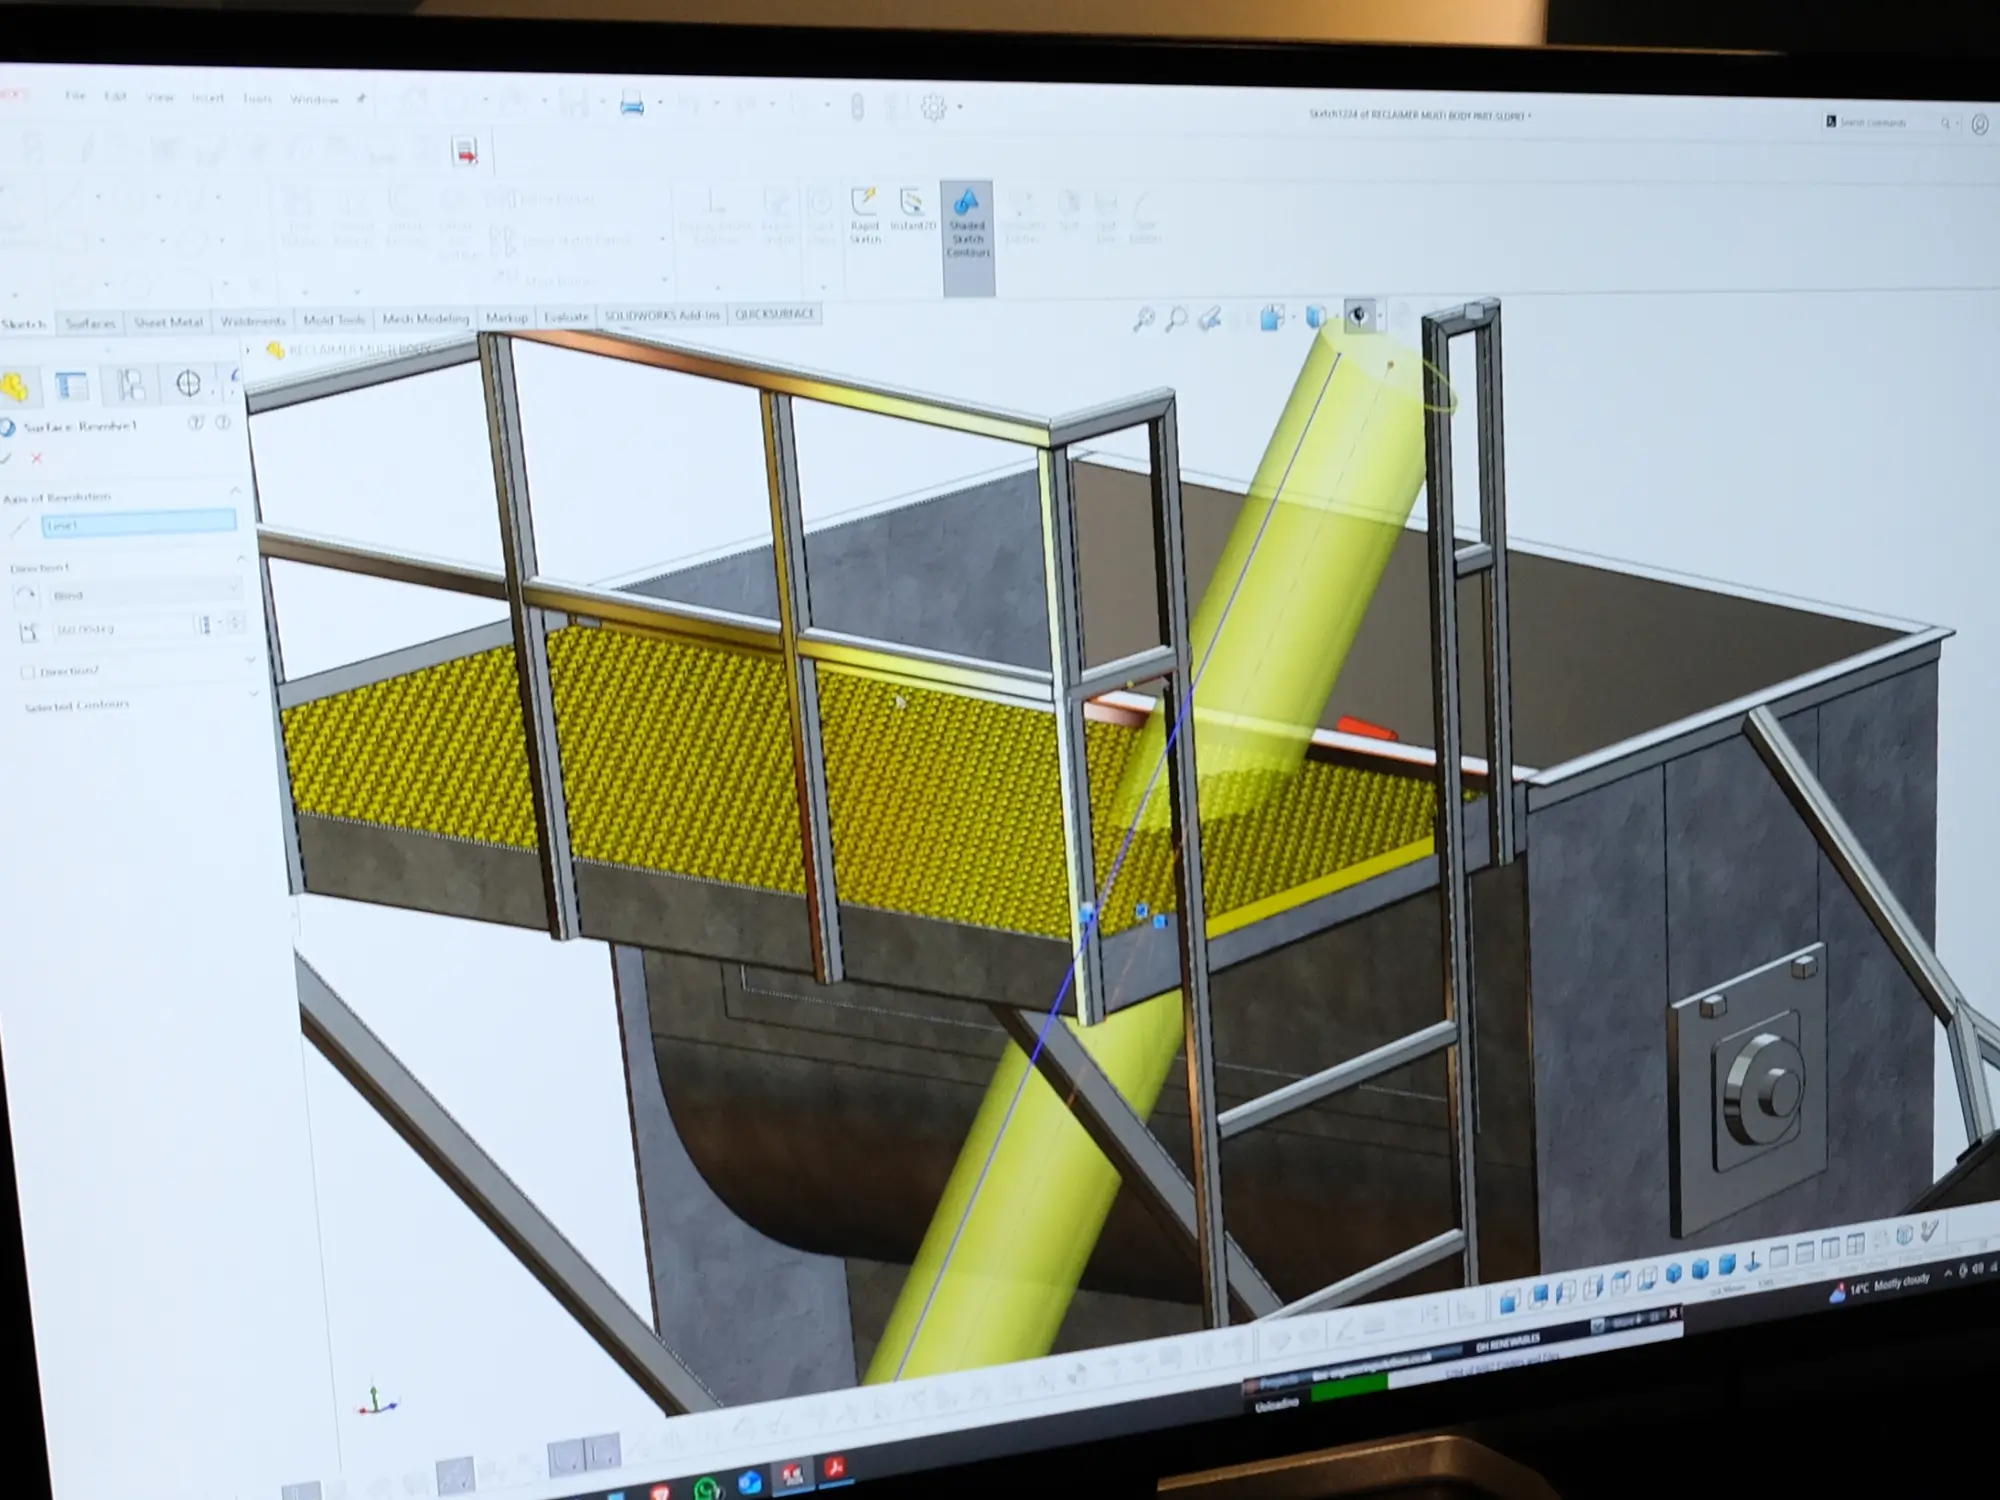The width and height of the screenshot is (2000, 1500).
Task: Open the Insert menu
Action: [x=207, y=98]
